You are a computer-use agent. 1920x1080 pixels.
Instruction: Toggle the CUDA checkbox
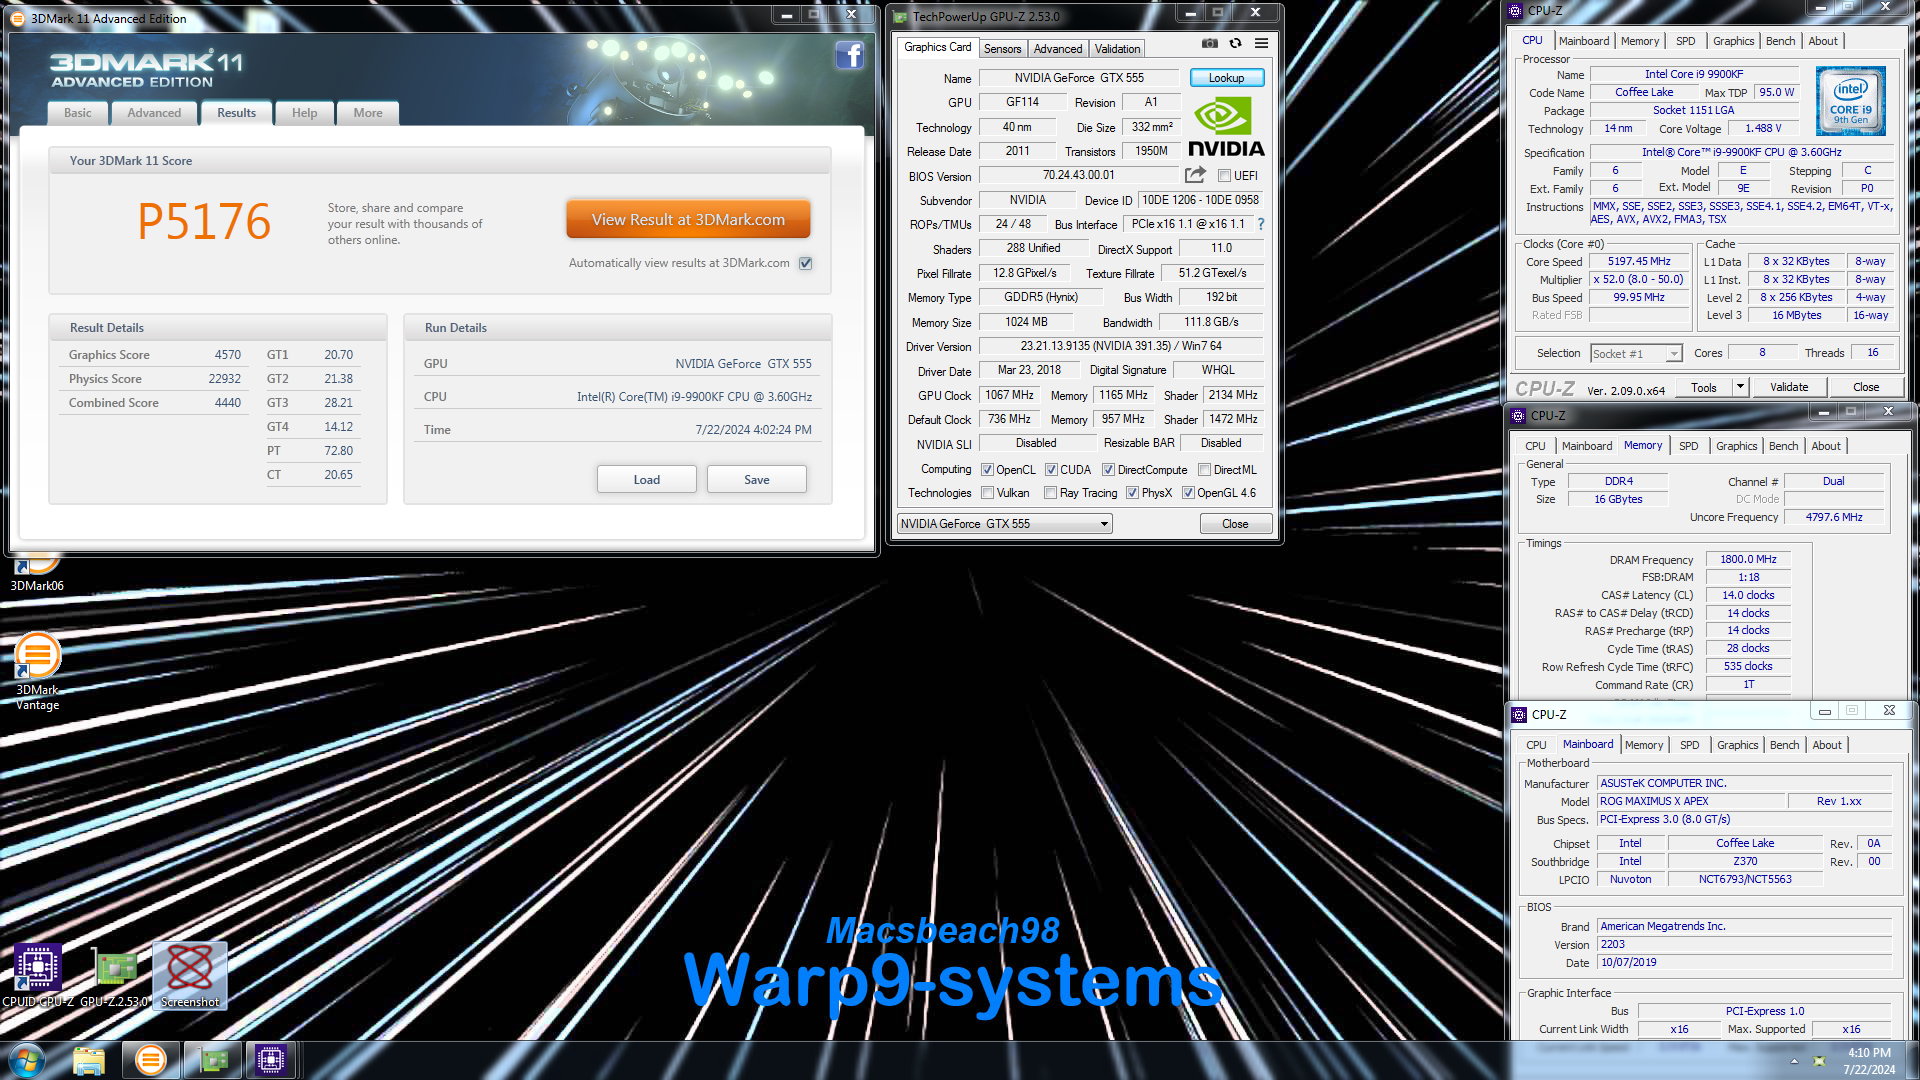[1051, 470]
